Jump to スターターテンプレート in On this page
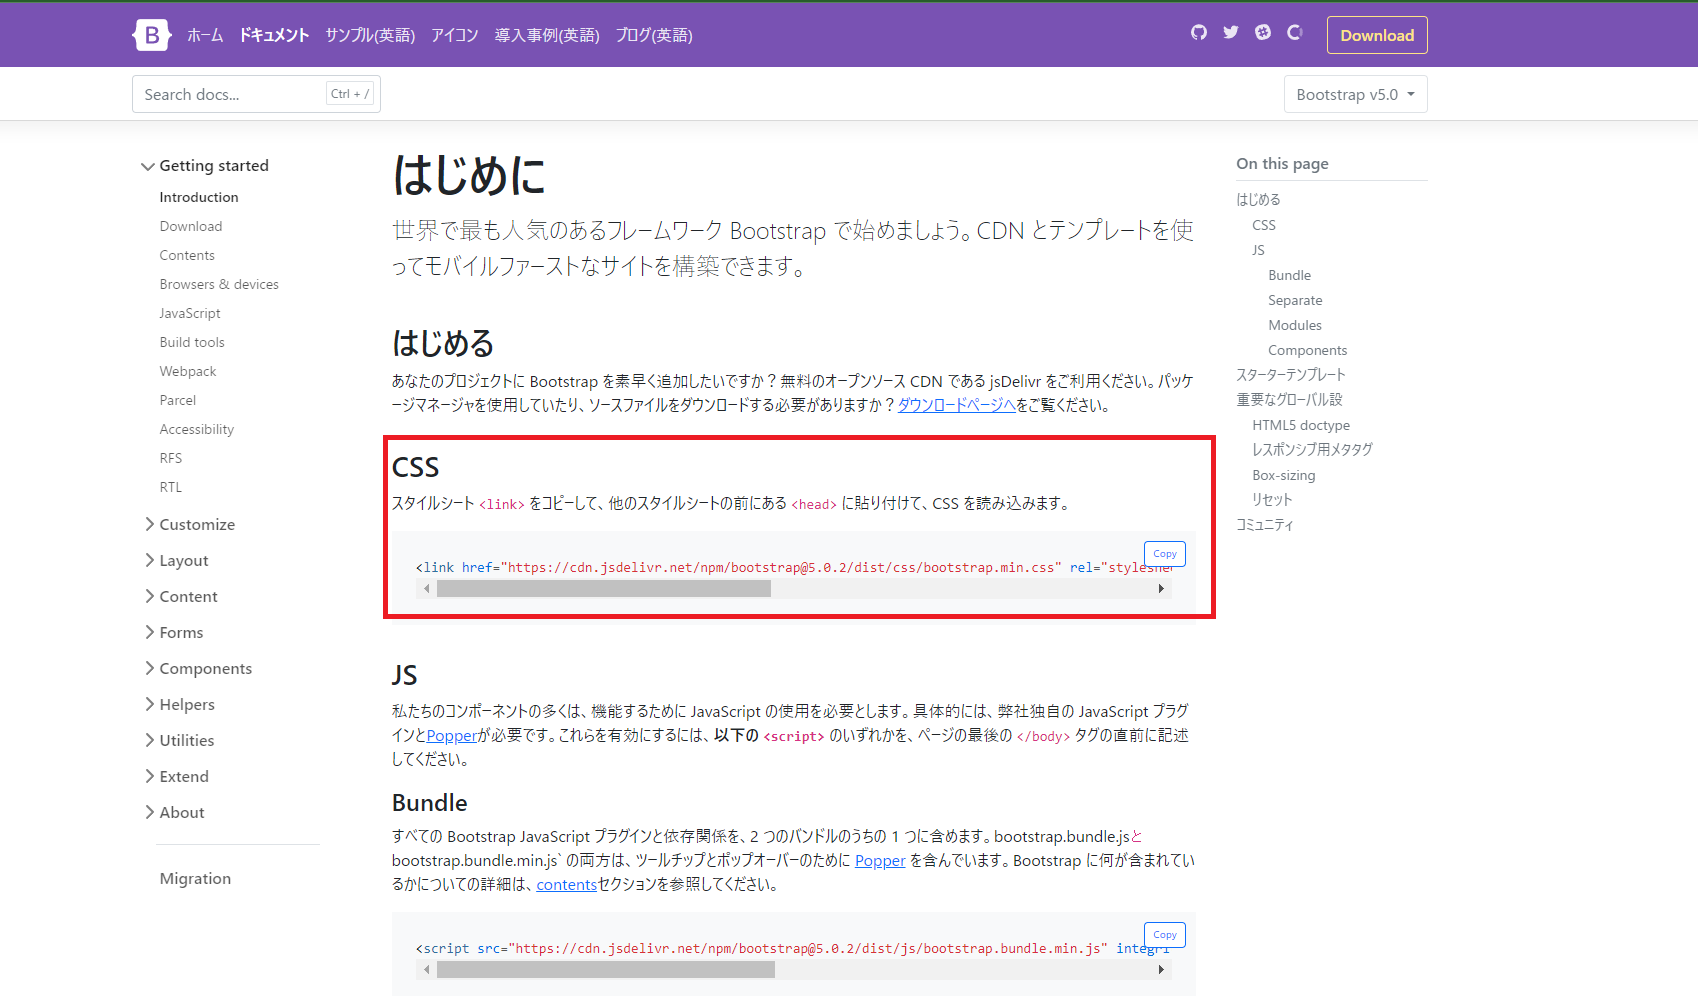The height and width of the screenshot is (996, 1698). coord(1291,375)
